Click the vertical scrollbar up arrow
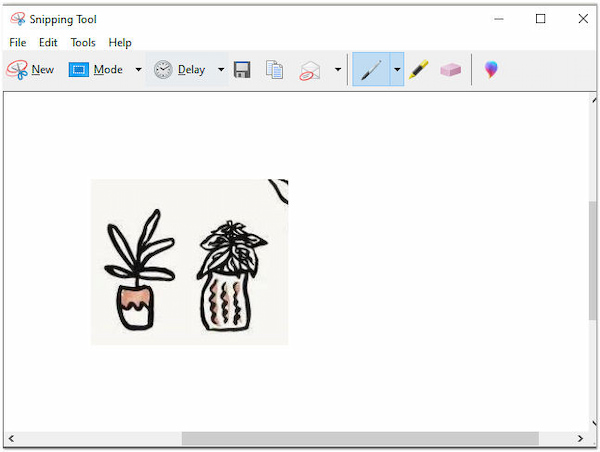This screenshot has width=600, height=452. [593, 100]
